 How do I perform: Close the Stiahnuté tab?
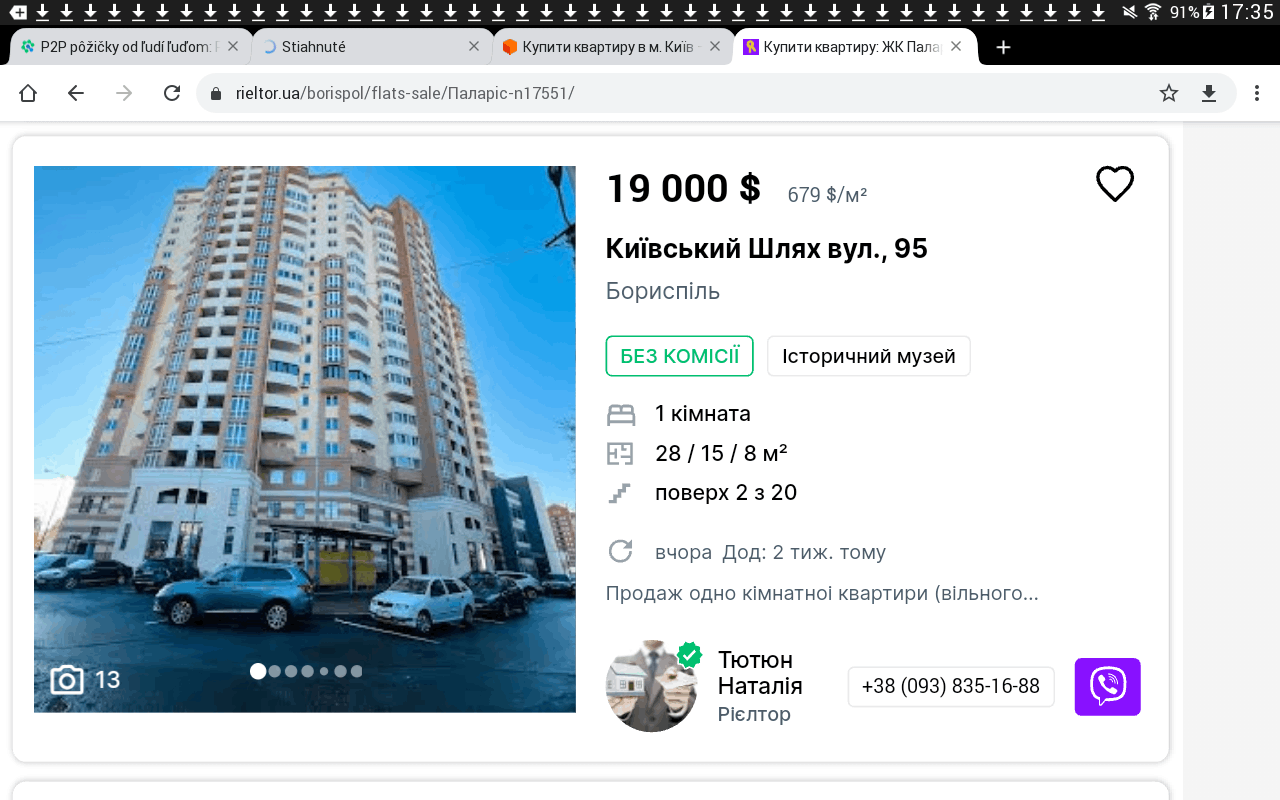(474, 47)
